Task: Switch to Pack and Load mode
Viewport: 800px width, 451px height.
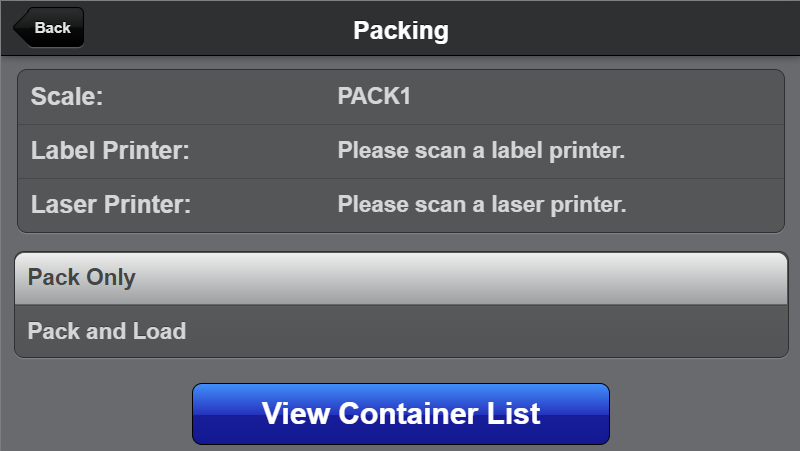Action: [x=107, y=331]
